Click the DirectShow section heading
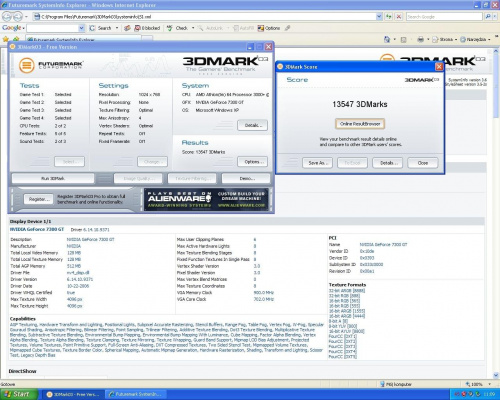 (x=22, y=371)
